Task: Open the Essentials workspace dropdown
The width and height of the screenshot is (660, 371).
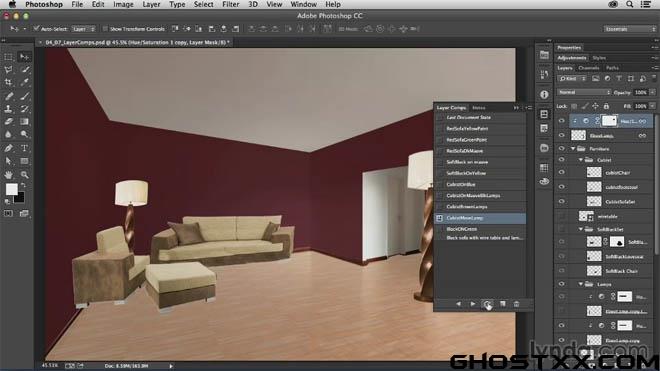Action: point(630,29)
